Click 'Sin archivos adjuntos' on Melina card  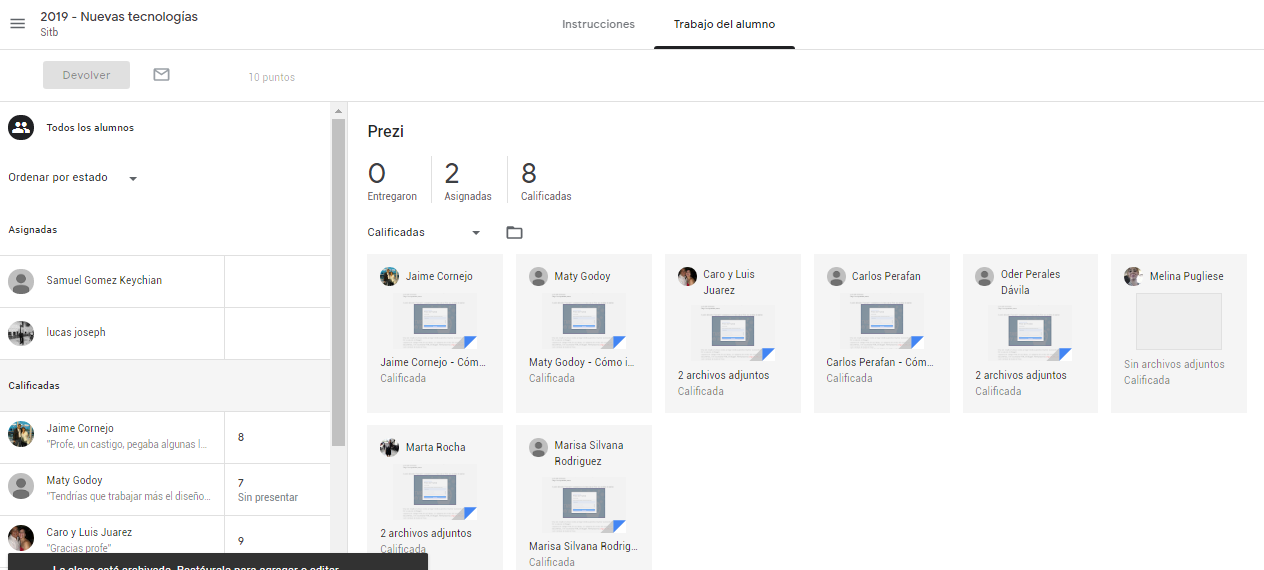1174,365
